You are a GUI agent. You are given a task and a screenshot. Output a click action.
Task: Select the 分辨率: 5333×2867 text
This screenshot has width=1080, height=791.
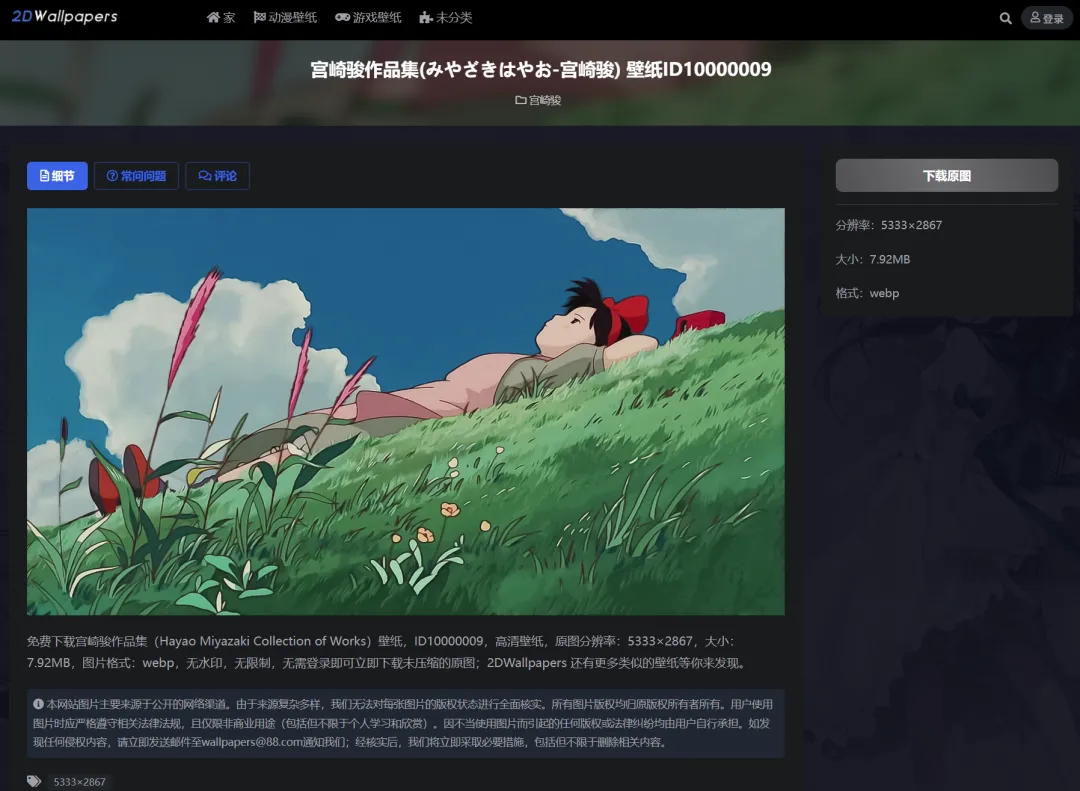(x=889, y=225)
